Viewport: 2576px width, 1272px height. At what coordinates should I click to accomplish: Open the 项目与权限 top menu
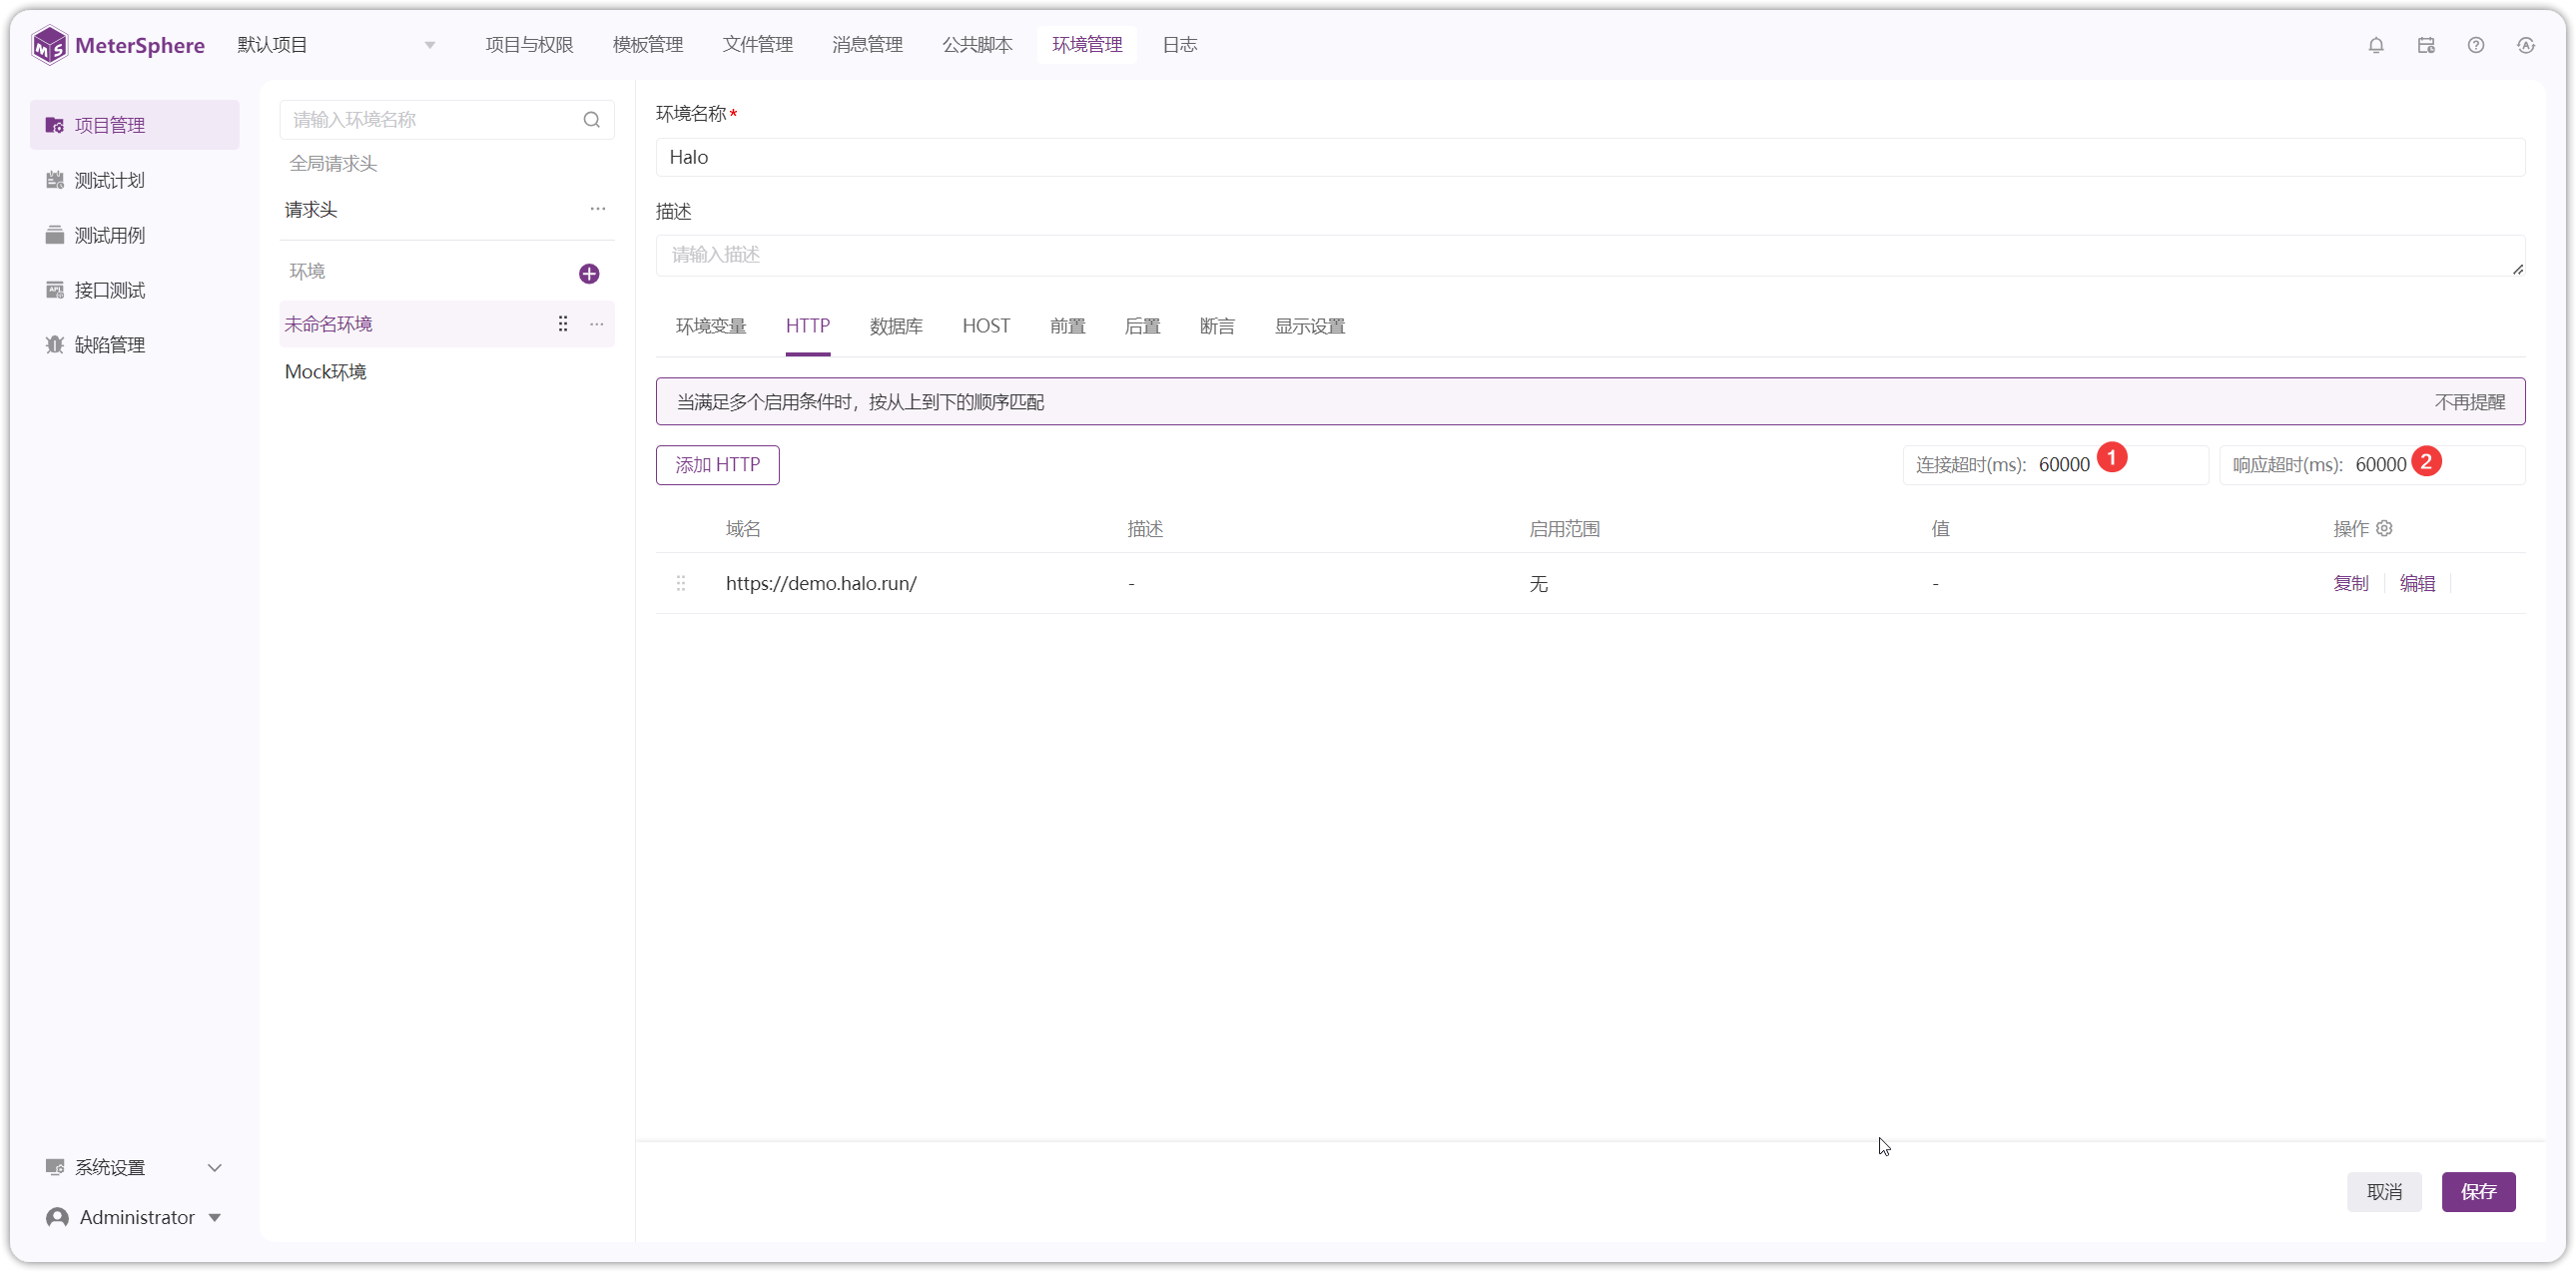click(x=529, y=45)
